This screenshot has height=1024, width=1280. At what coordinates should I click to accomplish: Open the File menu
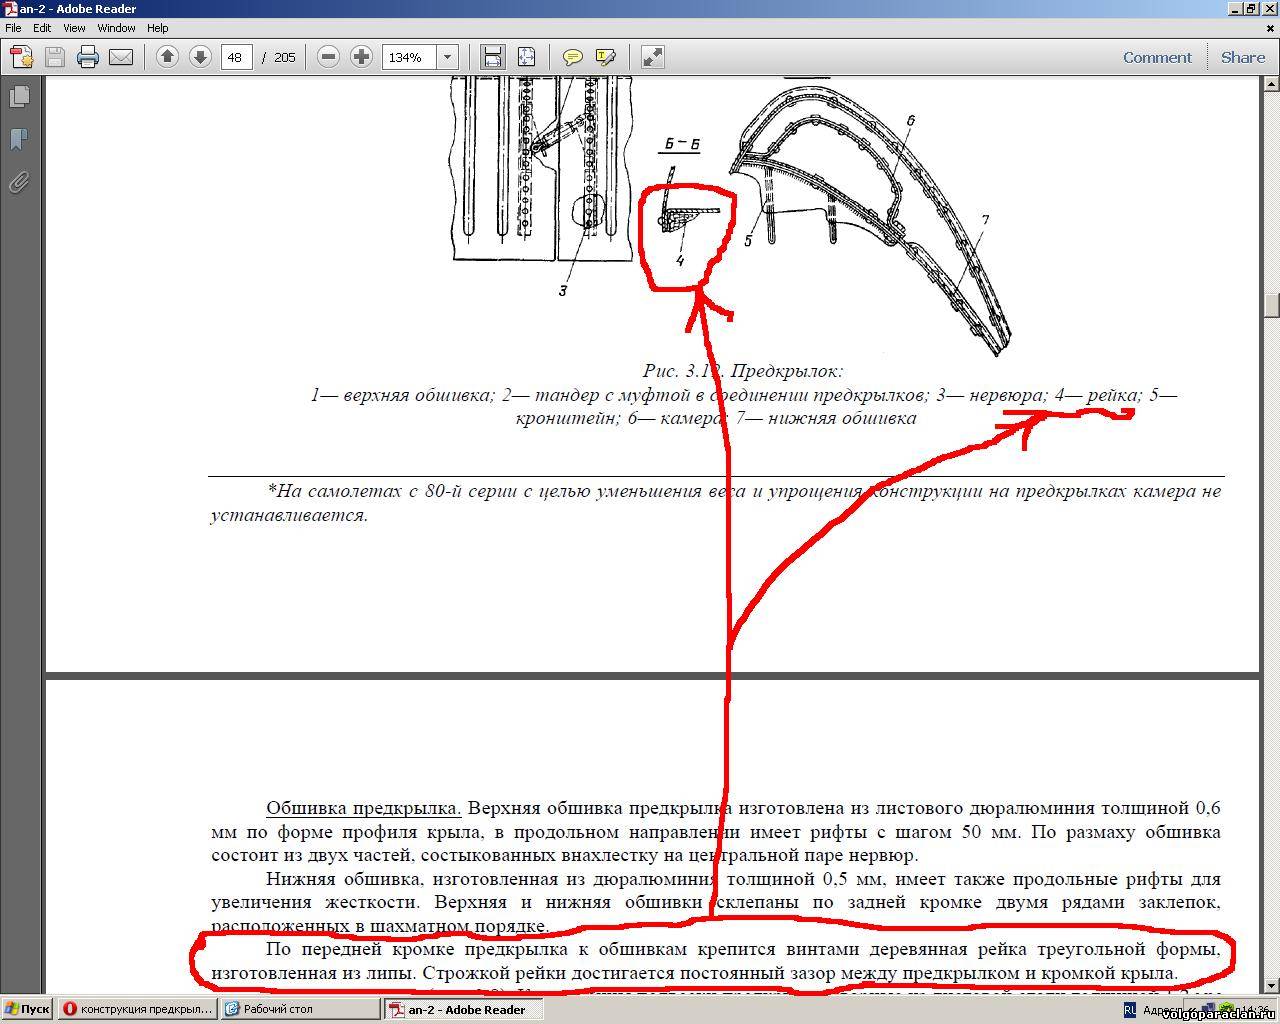(13, 28)
